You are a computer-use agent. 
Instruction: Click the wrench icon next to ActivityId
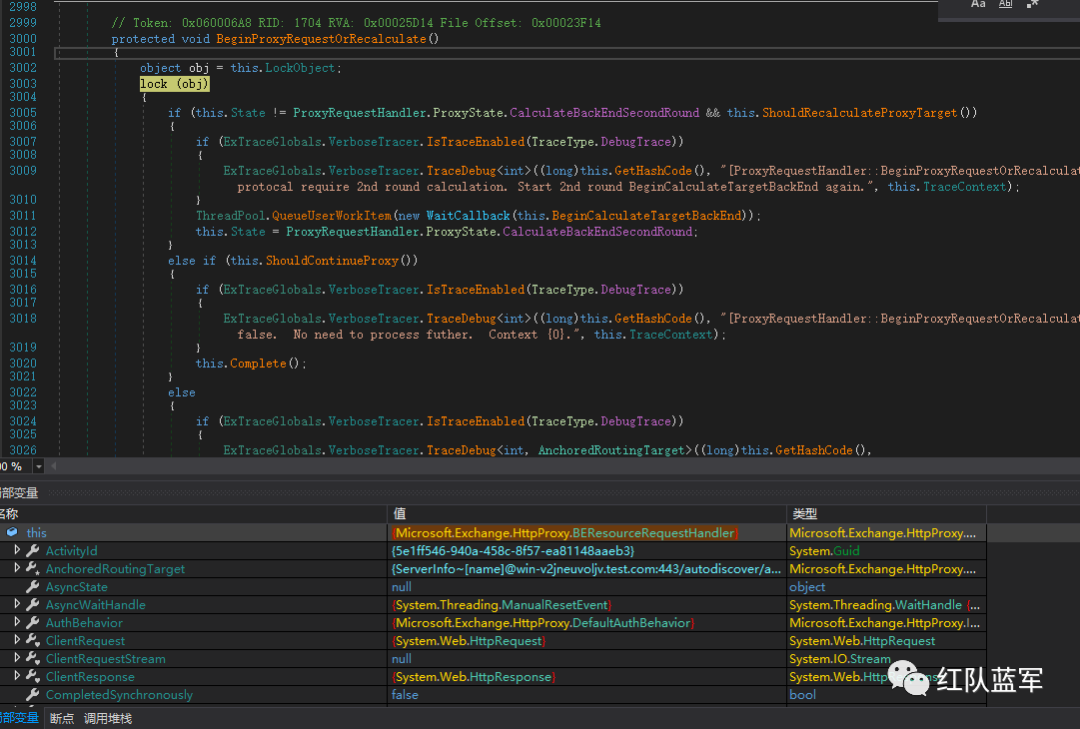coord(32,551)
